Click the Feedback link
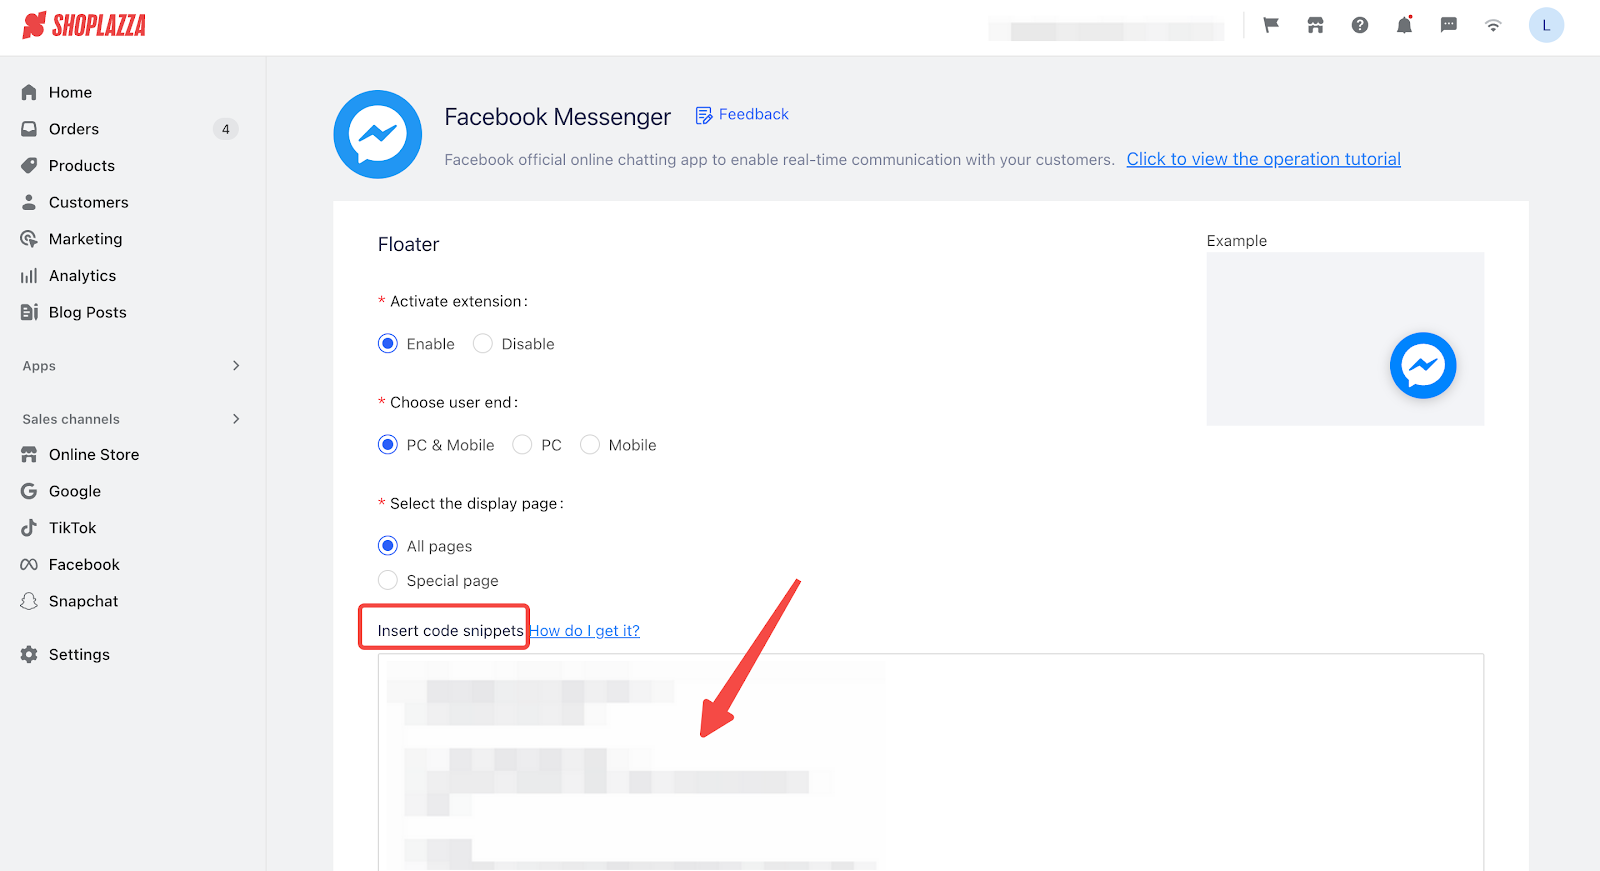 [x=754, y=114]
